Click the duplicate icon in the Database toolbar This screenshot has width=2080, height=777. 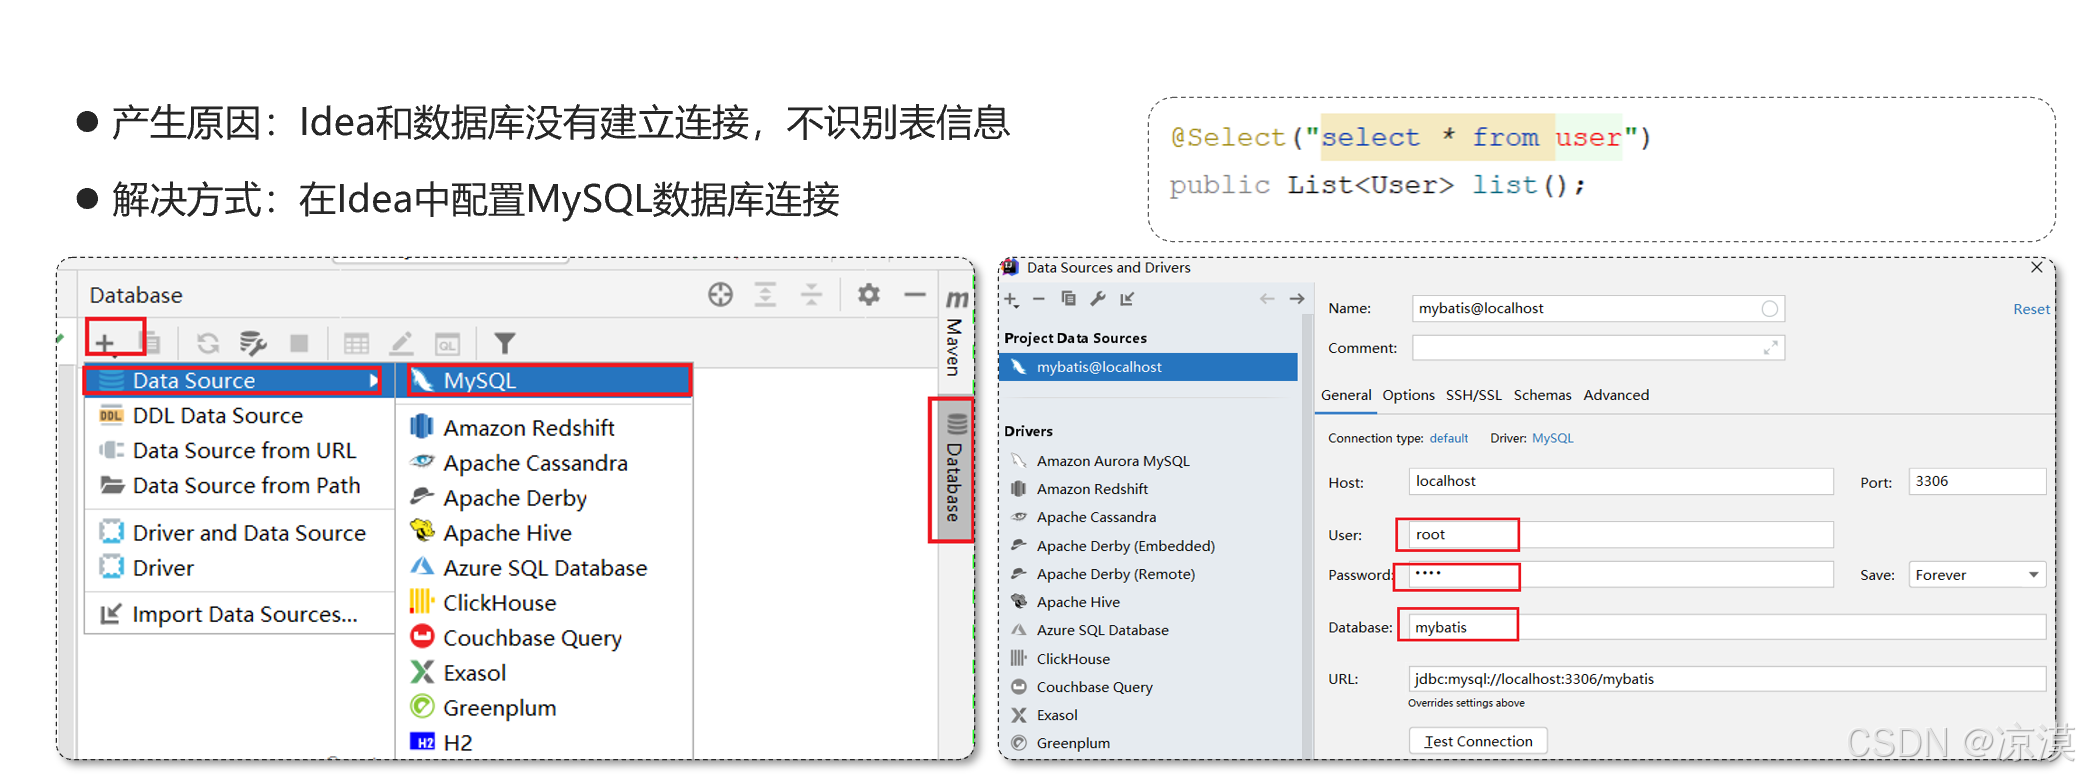[152, 343]
